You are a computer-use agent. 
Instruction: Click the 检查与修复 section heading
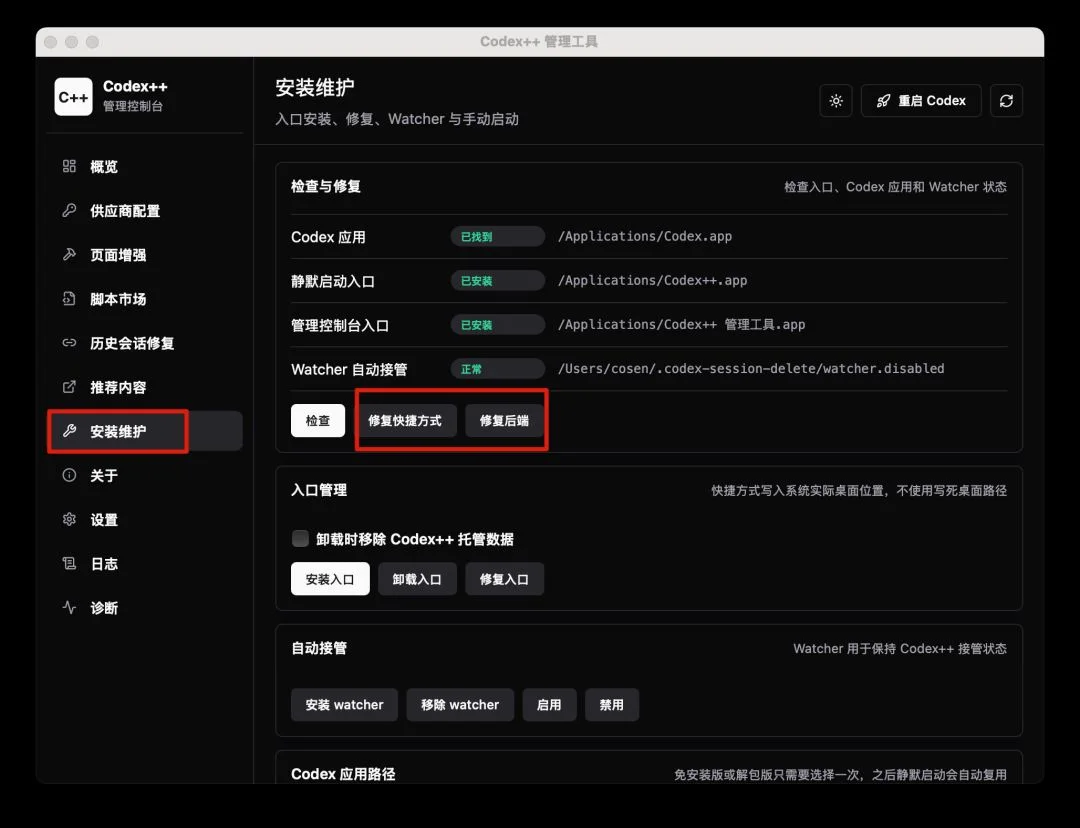point(326,186)
